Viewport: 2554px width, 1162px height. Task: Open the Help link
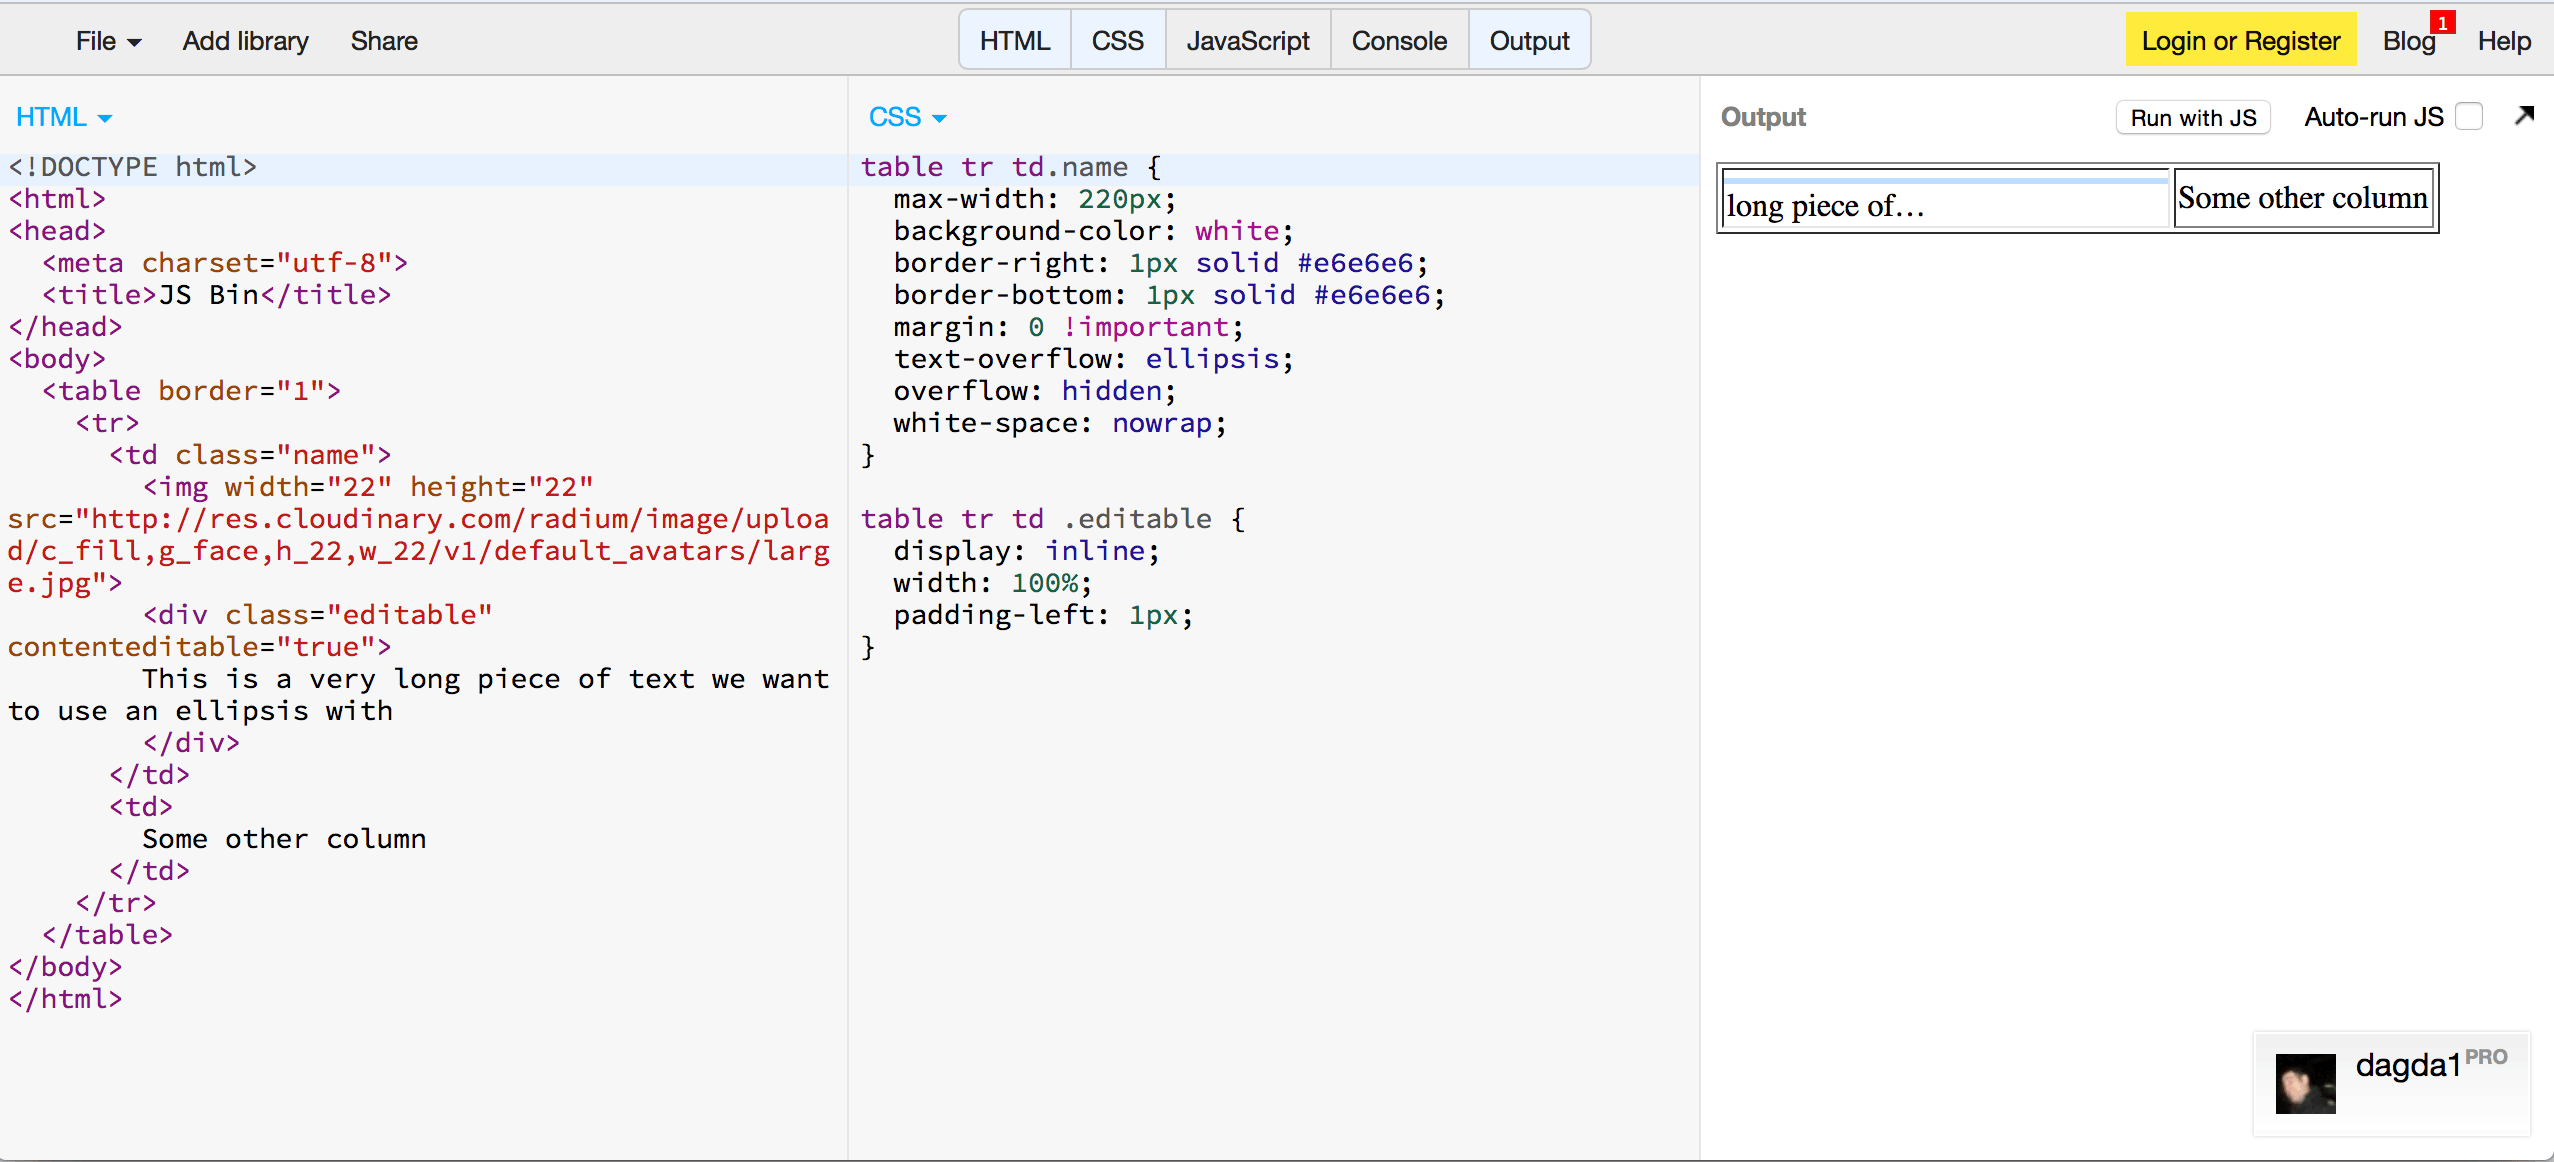point(2504,41)
